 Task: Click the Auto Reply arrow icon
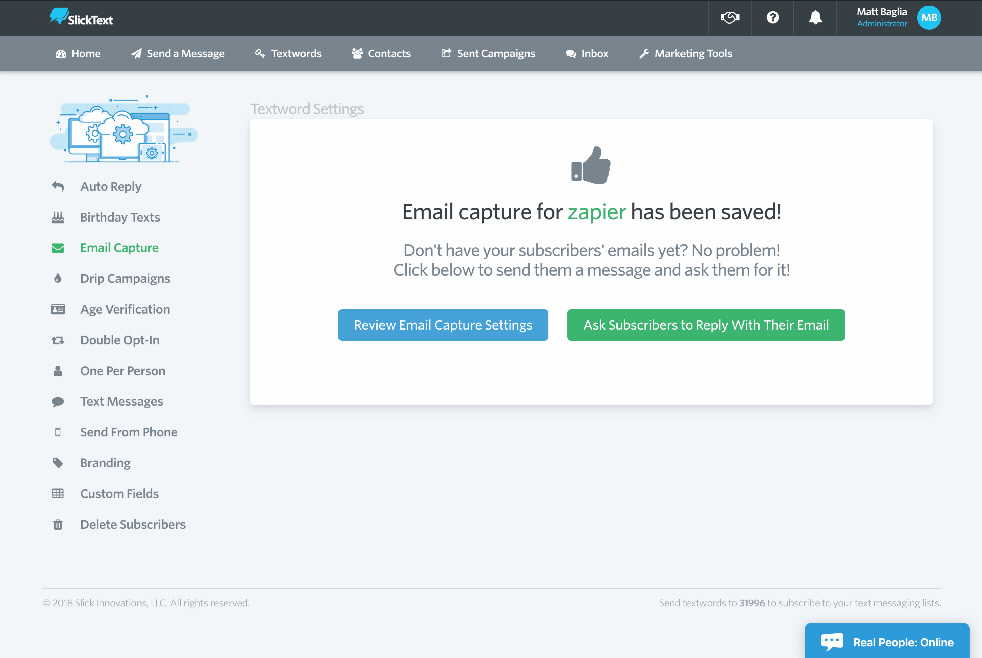point(58,187)
